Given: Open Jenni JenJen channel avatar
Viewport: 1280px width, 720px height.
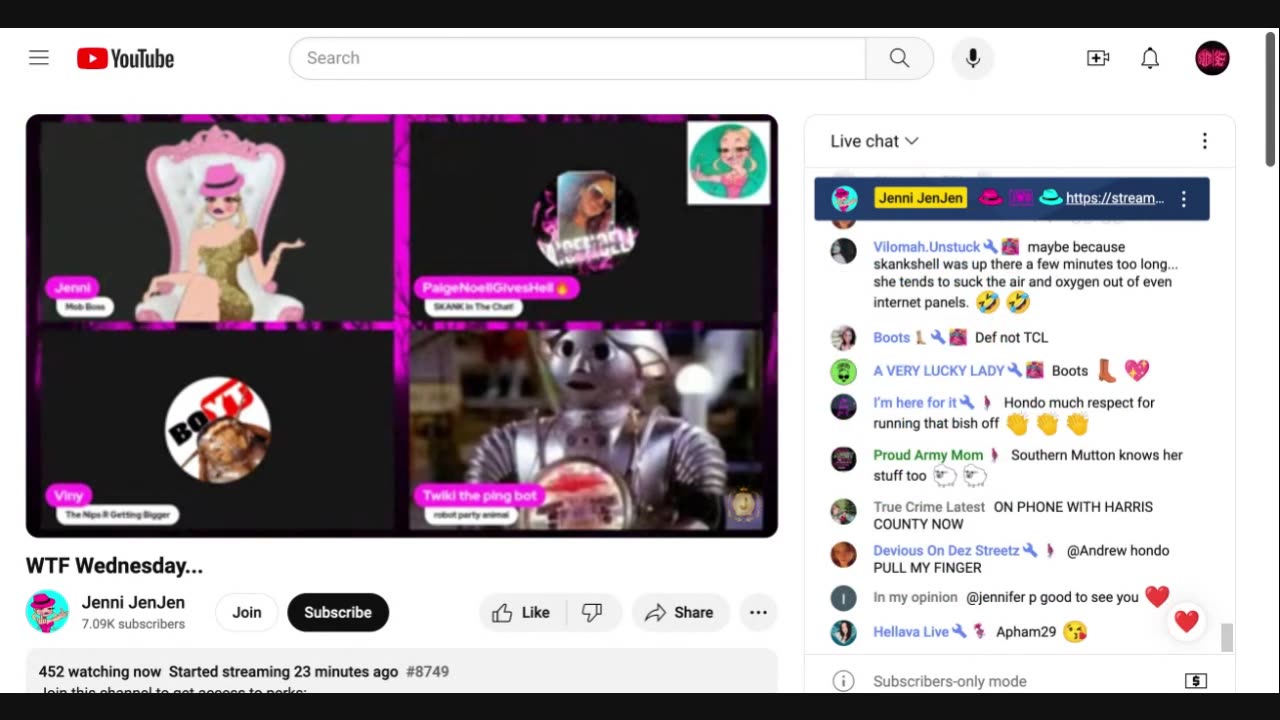Looking at the screenshot, I should click(47, 612).
